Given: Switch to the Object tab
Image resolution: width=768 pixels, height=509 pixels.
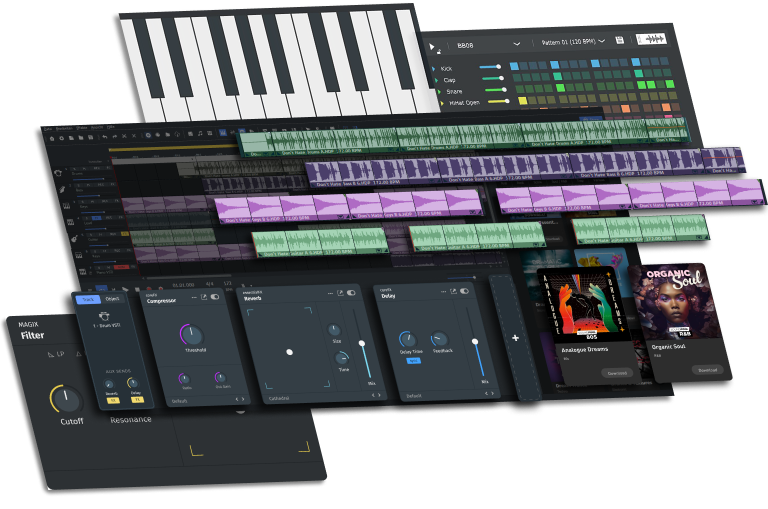Looking at the screenshot, I should 113,298.
